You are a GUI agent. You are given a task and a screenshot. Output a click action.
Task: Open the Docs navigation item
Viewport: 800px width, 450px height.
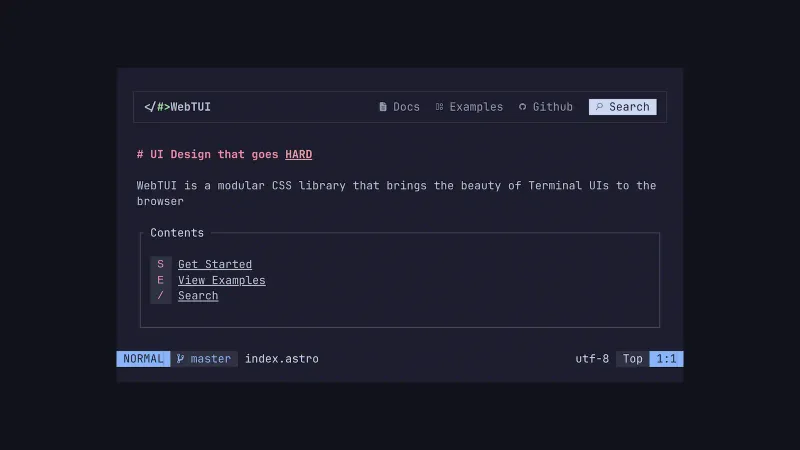[406, 107]
